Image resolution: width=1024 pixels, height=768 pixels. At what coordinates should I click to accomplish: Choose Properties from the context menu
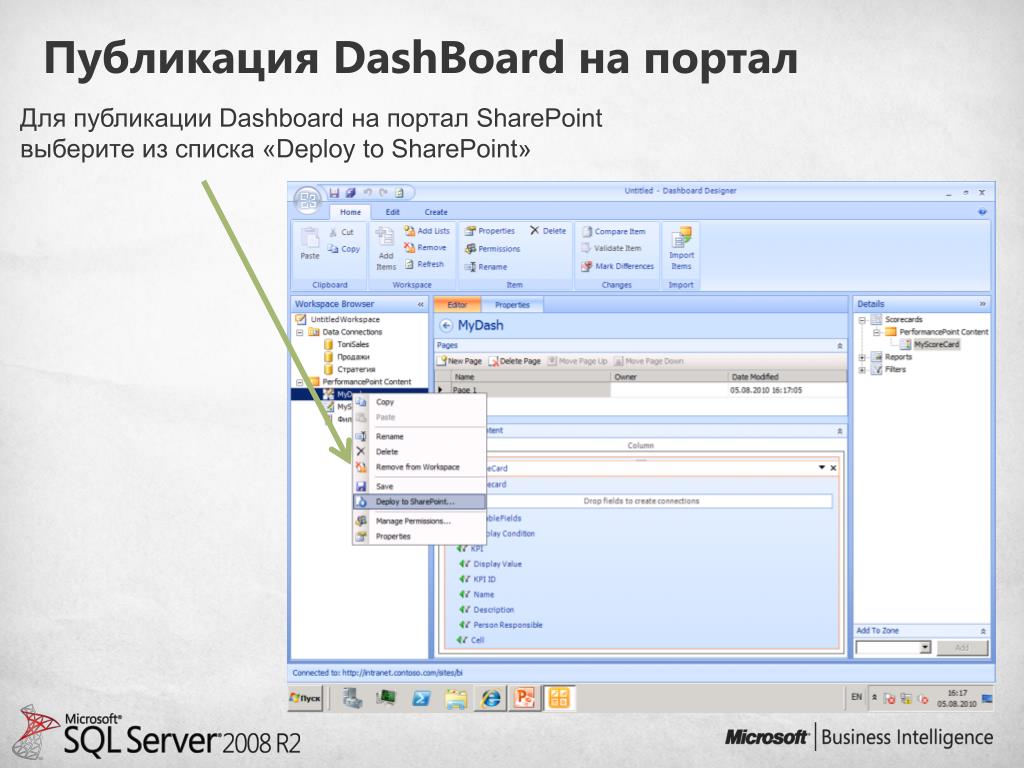click(419, 536)
